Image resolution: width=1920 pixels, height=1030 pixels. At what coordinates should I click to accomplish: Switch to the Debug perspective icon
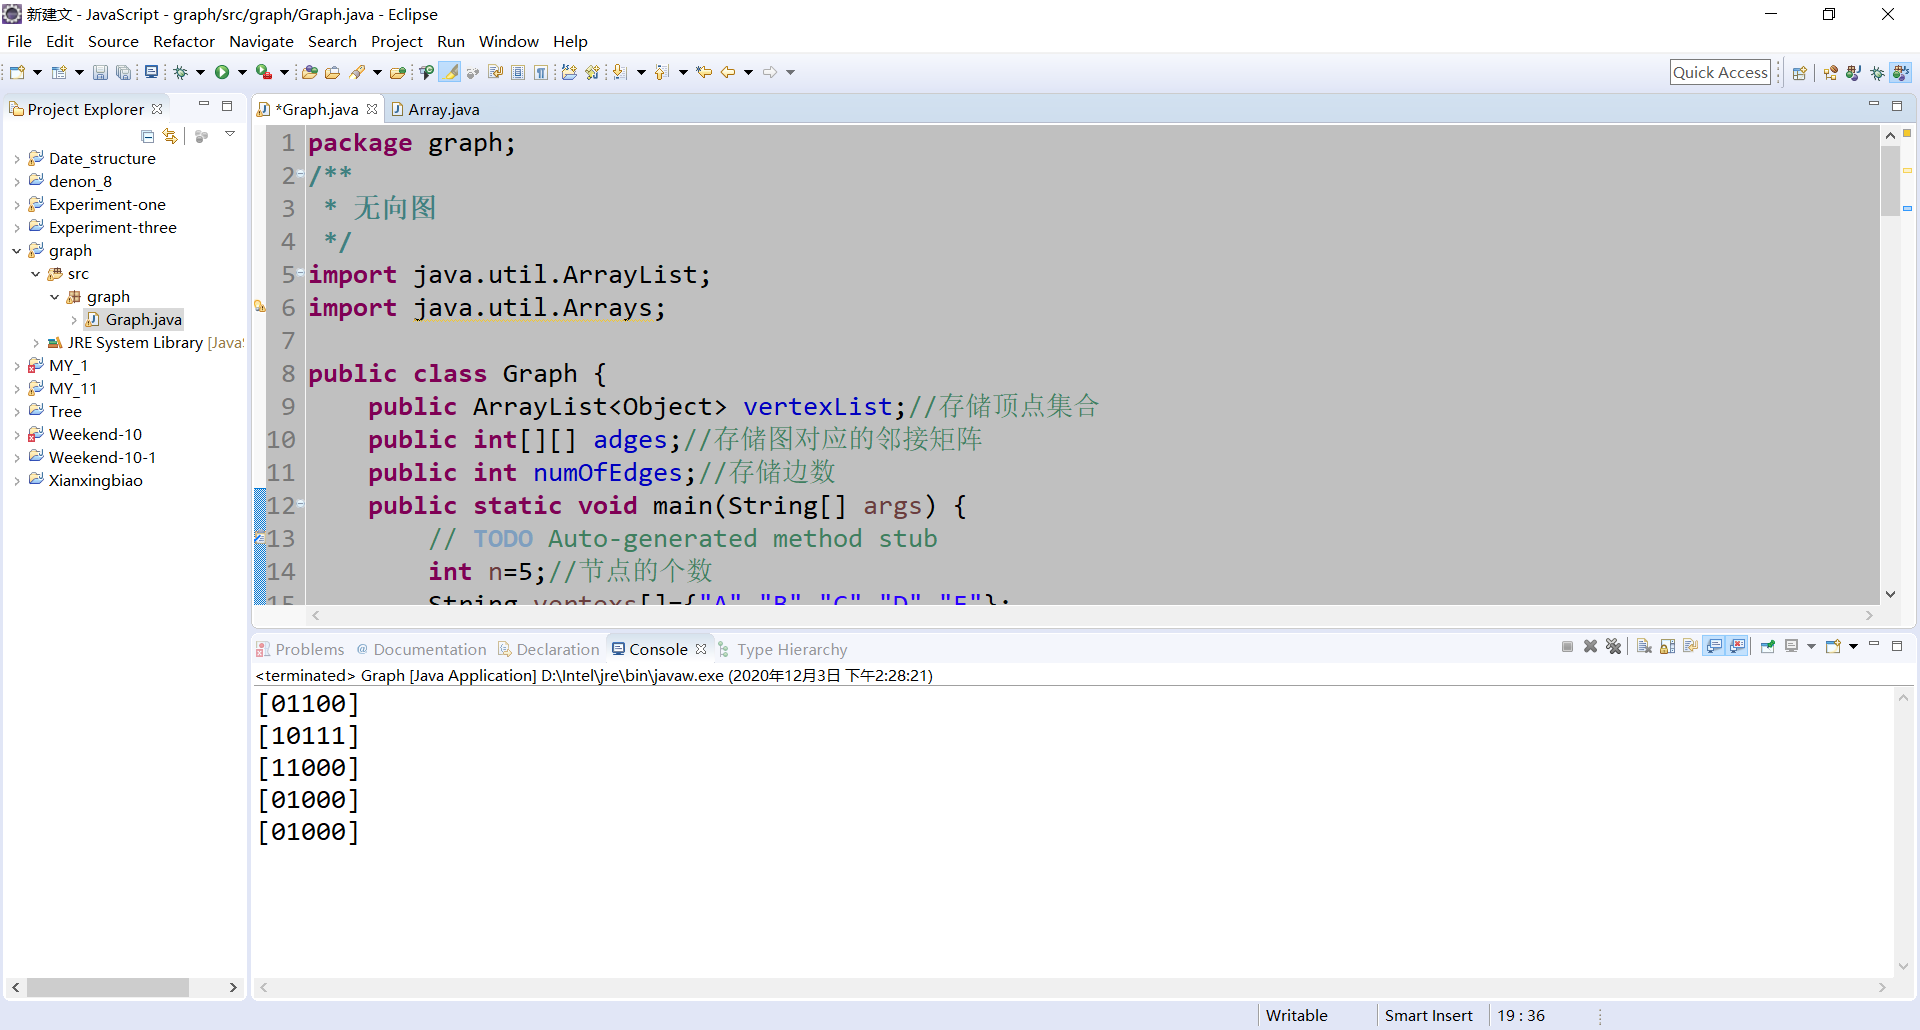coord(1877,73)
